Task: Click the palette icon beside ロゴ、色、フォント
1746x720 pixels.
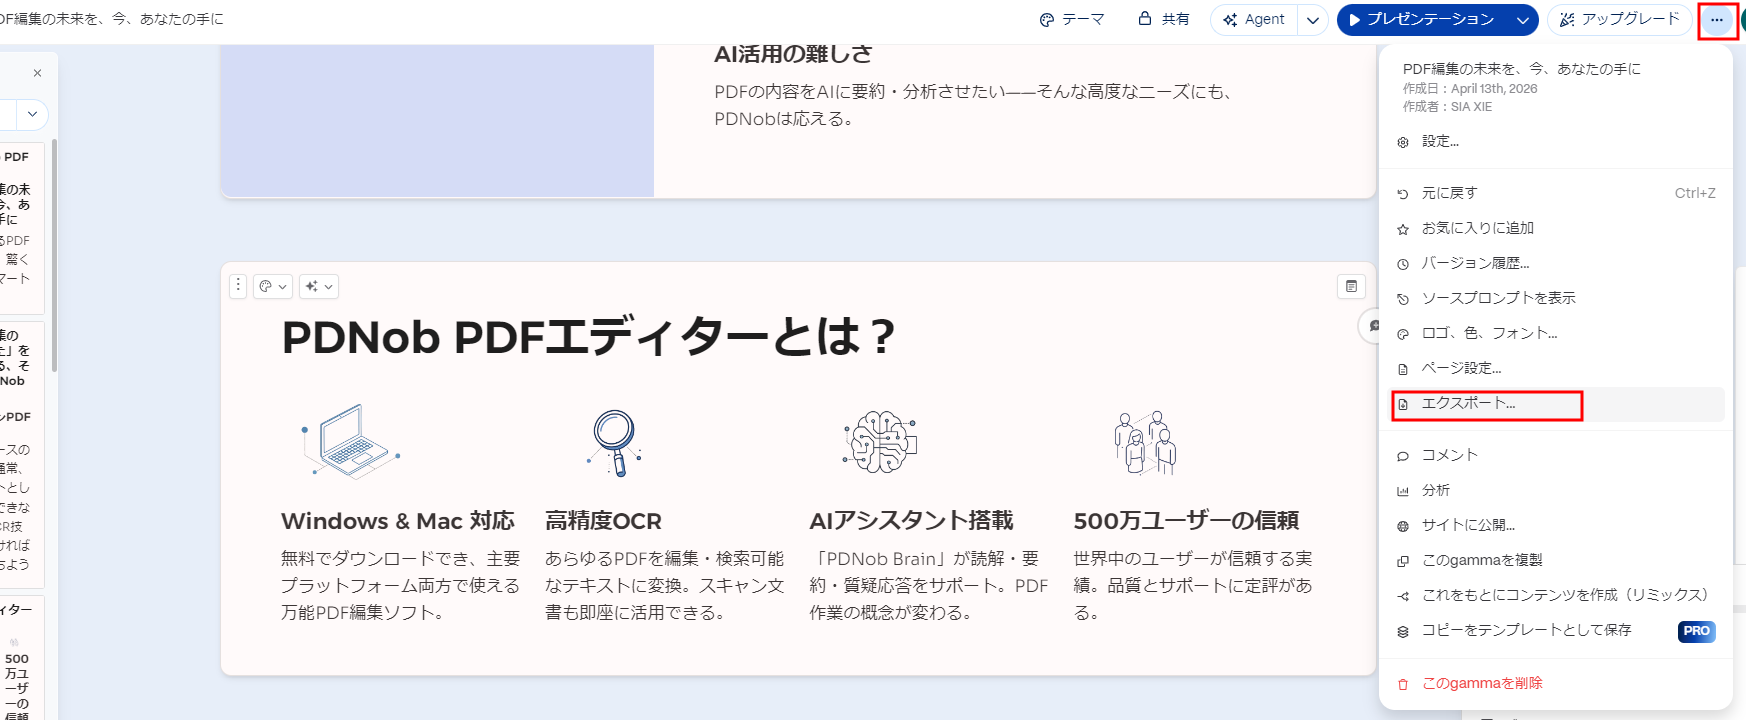Action: pos(1403,334)
